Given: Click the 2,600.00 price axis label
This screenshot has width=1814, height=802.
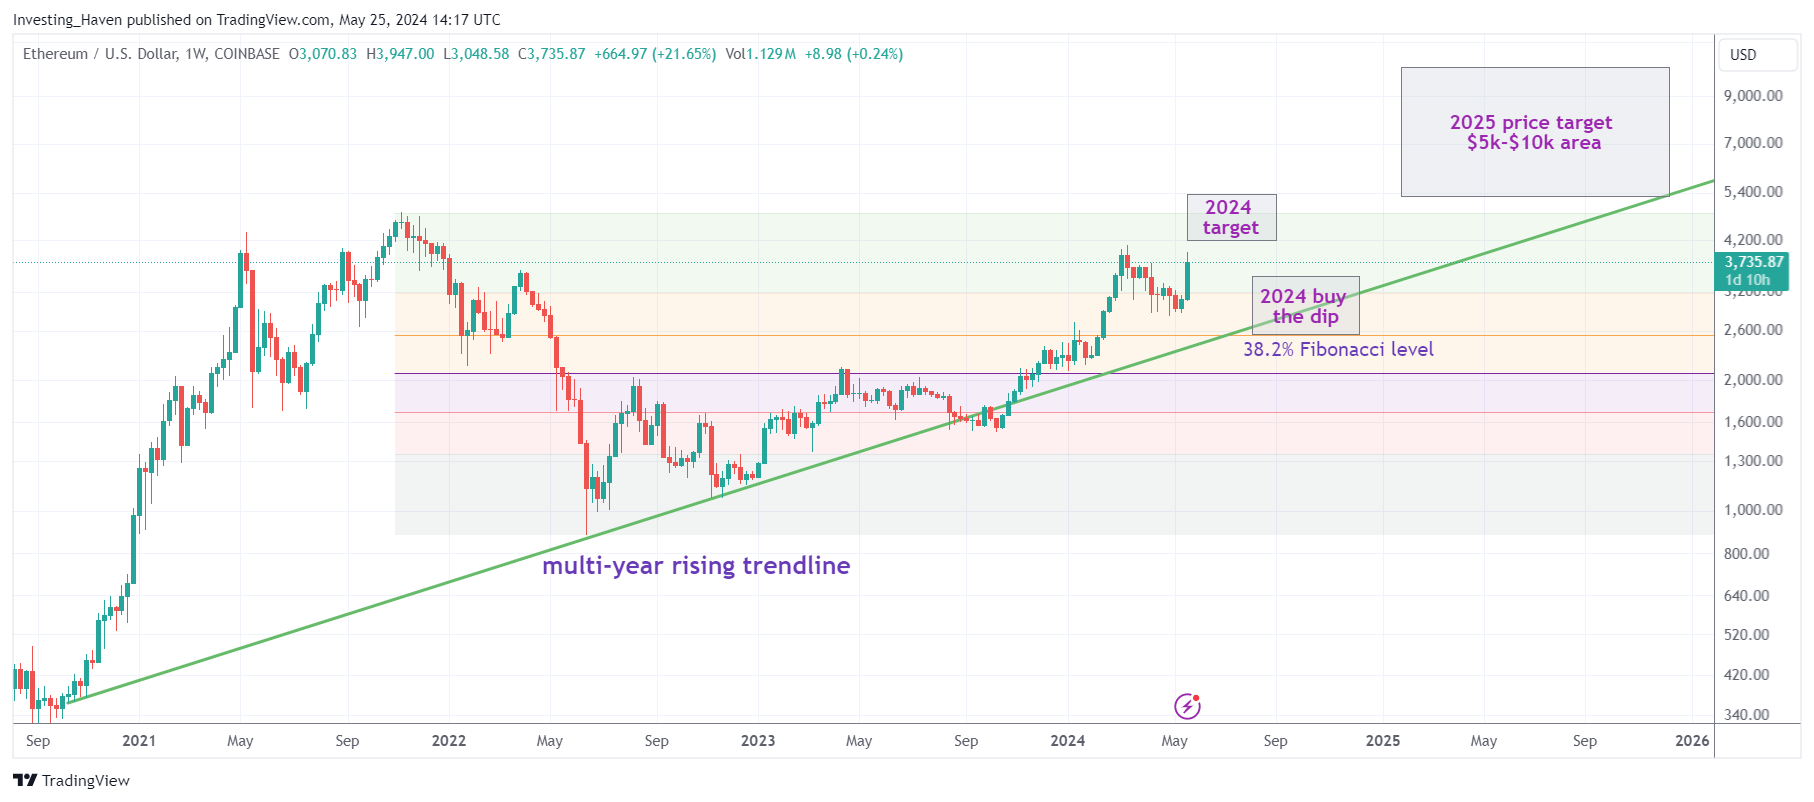Looking at the screenshot, I should (x=1753, y=330).
